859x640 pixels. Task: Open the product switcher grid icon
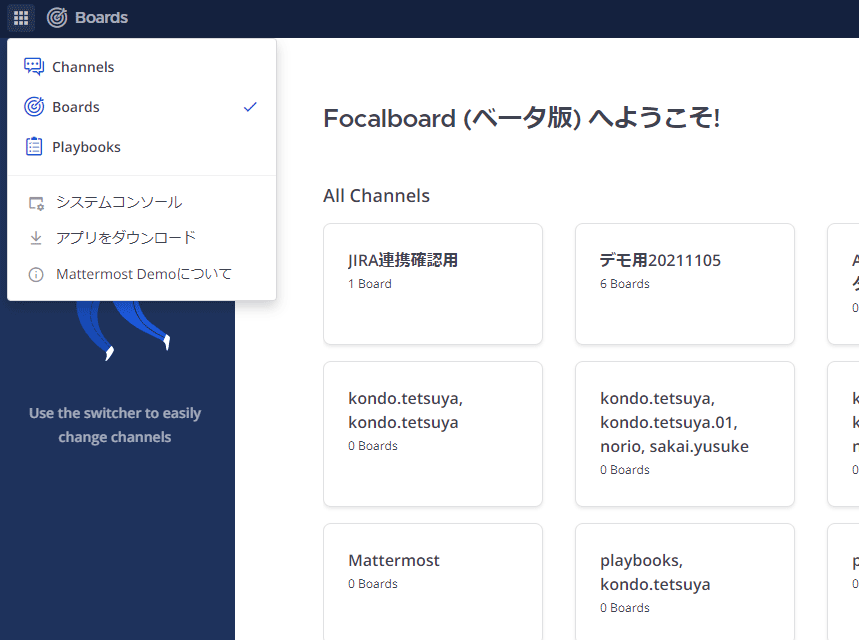point(21,18)
